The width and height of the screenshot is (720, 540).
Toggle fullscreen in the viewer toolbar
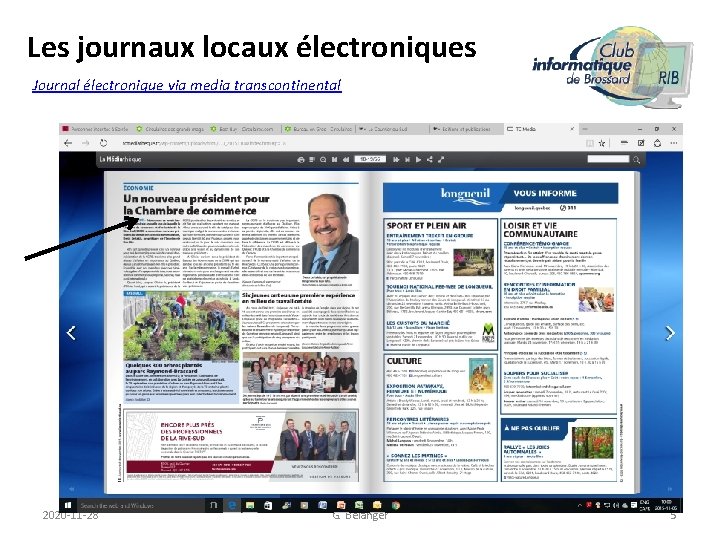[x=441, y=159]
